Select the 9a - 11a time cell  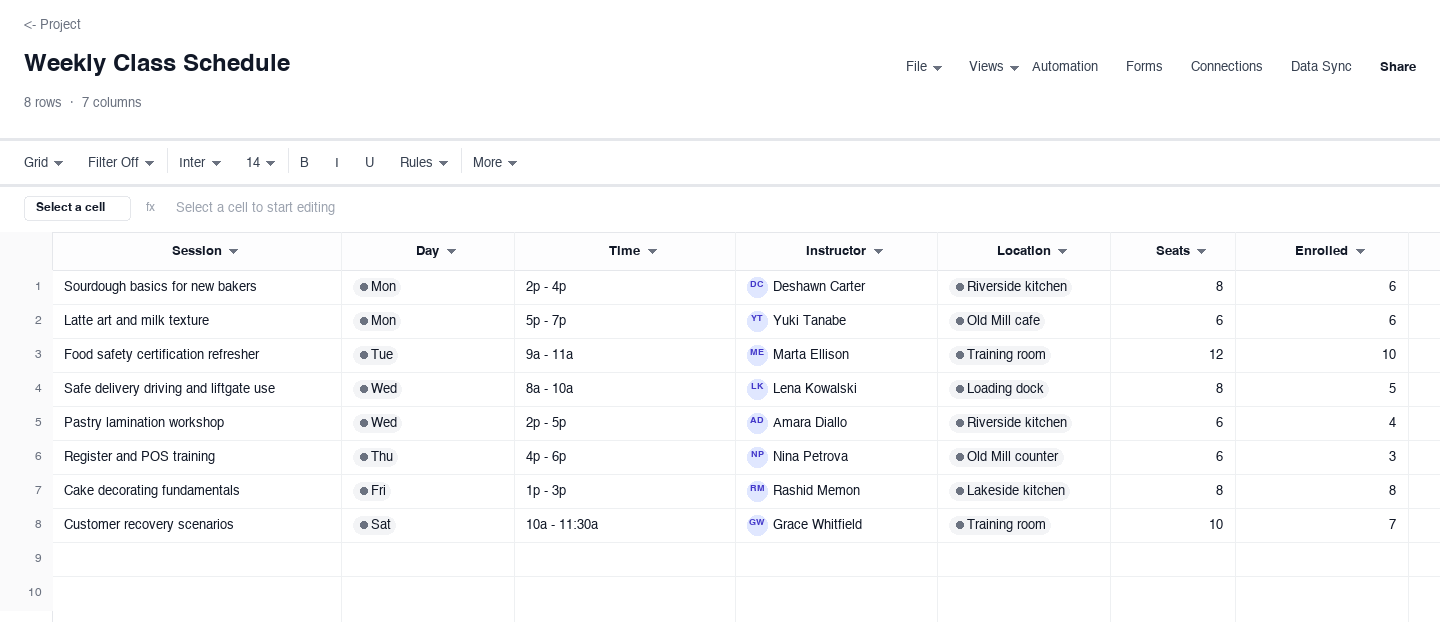click(x=625, y=355)
